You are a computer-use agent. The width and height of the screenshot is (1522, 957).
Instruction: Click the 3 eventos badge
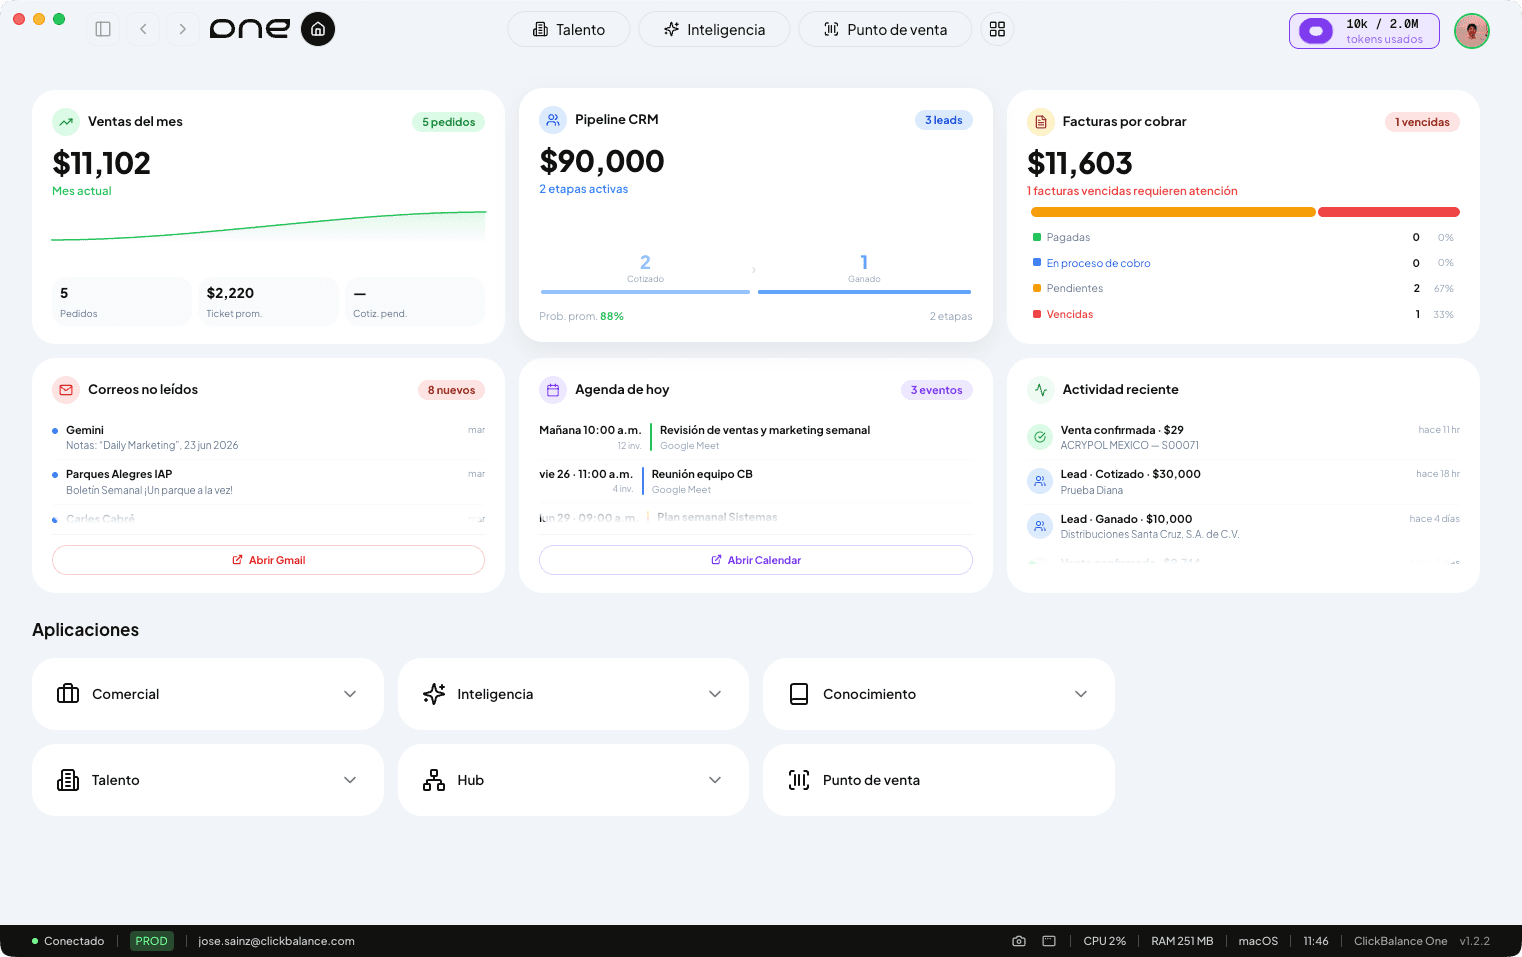click(x=936, y=390)
